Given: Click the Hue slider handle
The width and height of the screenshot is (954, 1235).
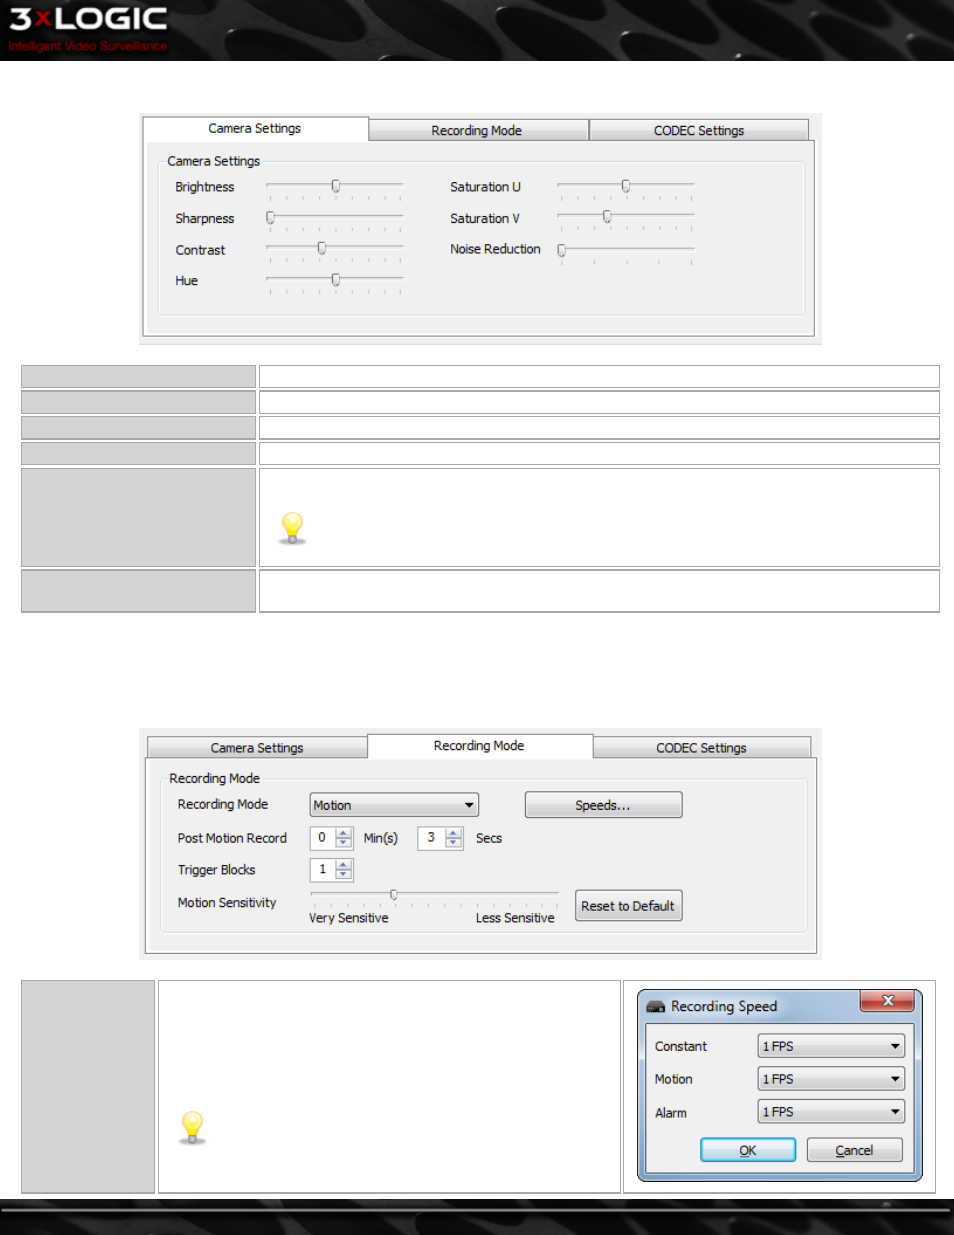Looking at the screenshot, I should point(336,280).
